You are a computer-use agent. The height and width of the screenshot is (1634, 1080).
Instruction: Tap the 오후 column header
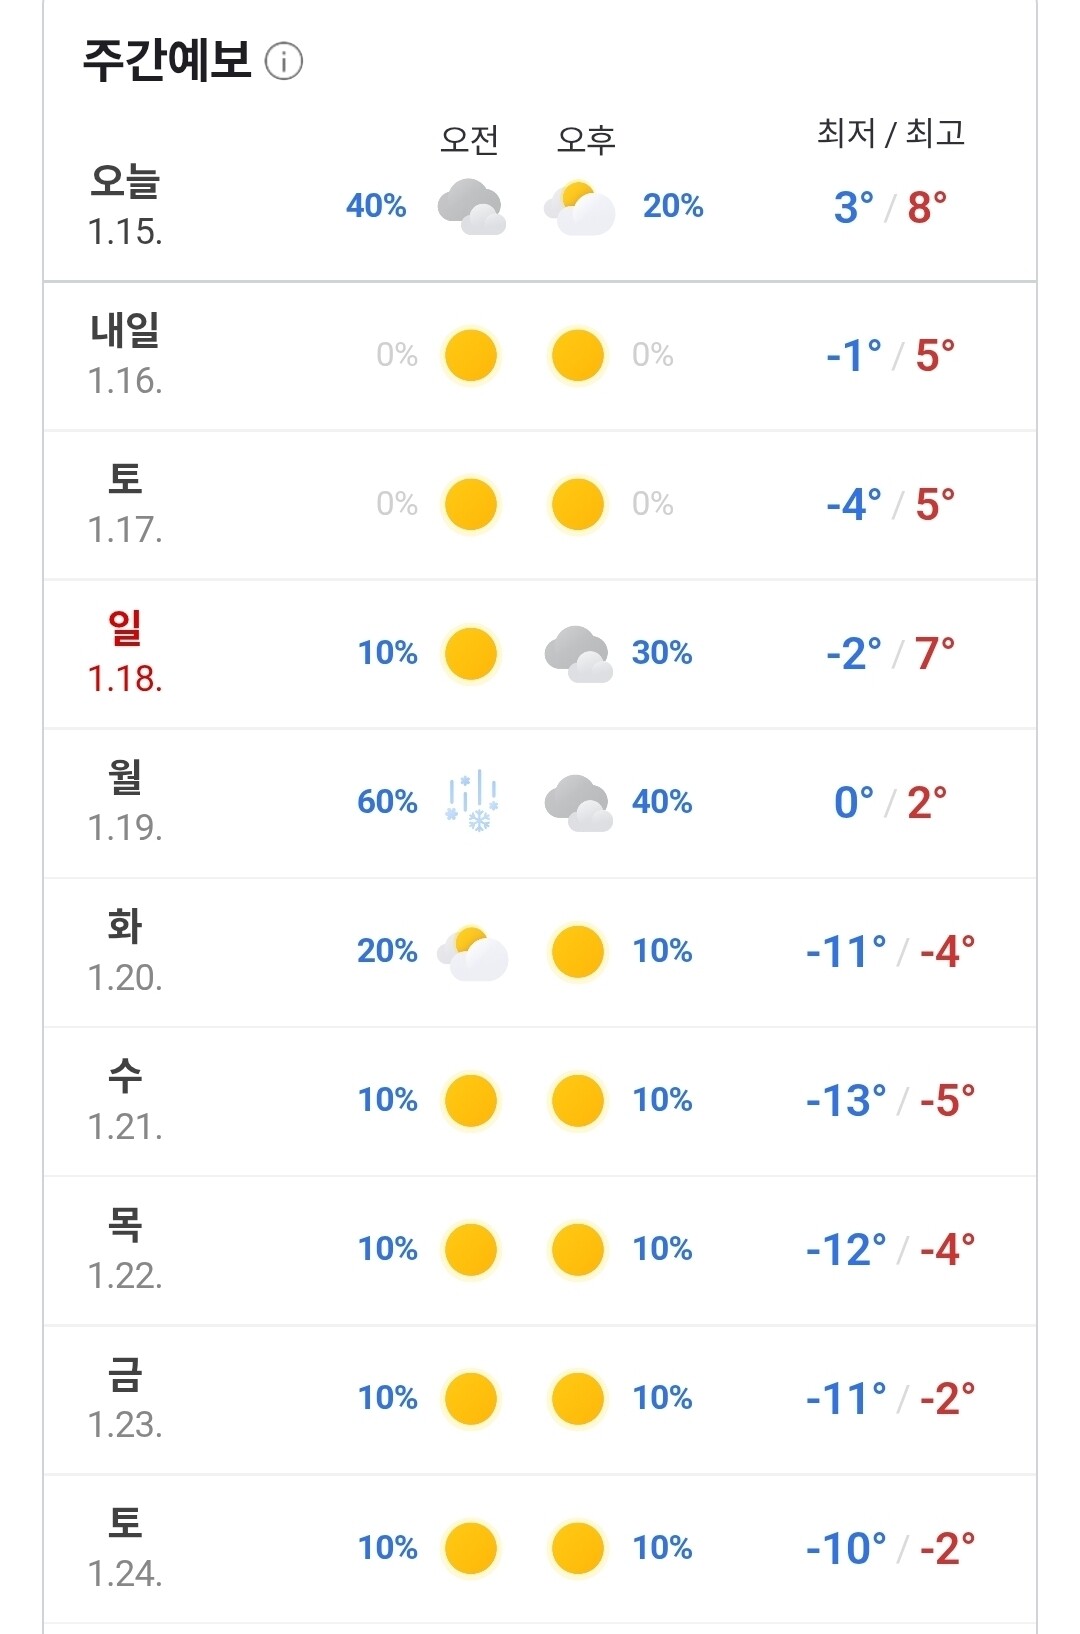coord(586,139)
